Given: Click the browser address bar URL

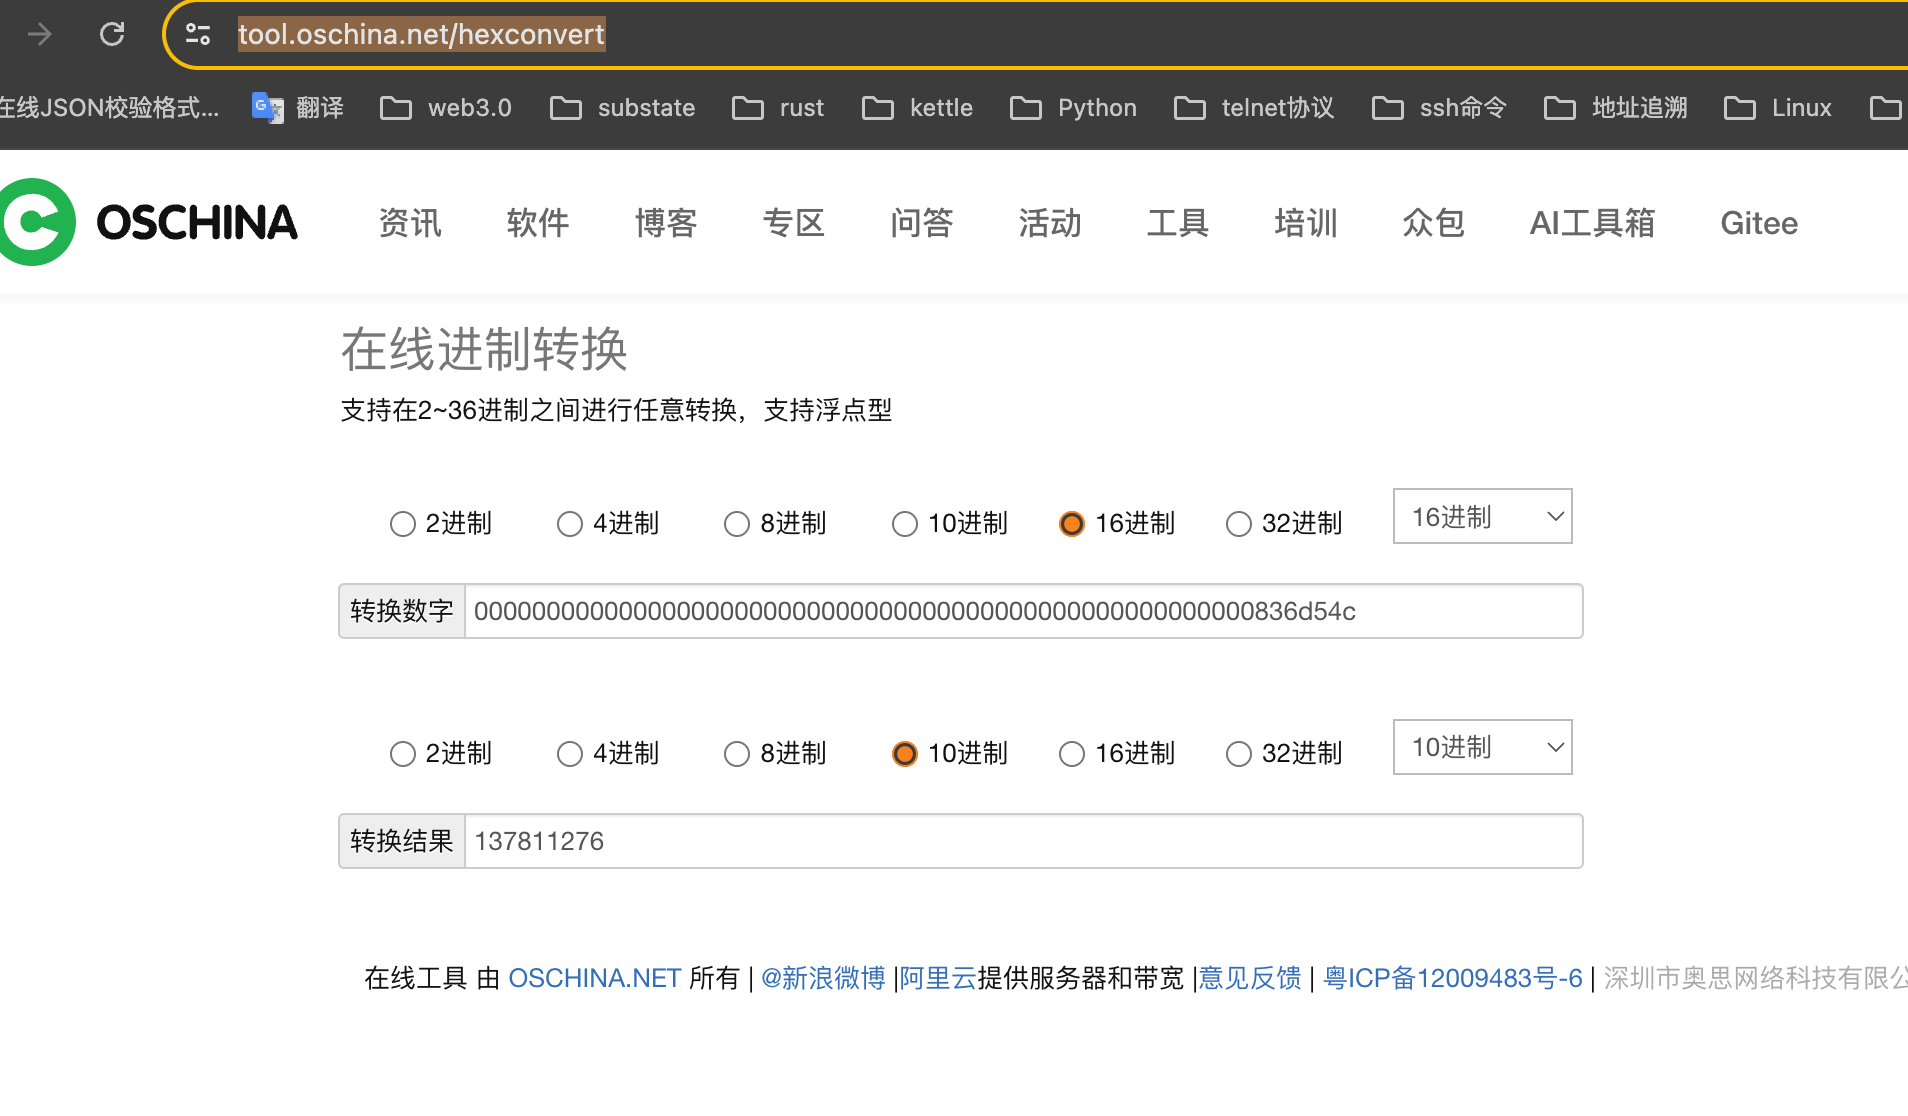Looking at the screenshot, I should coord(421,35).
